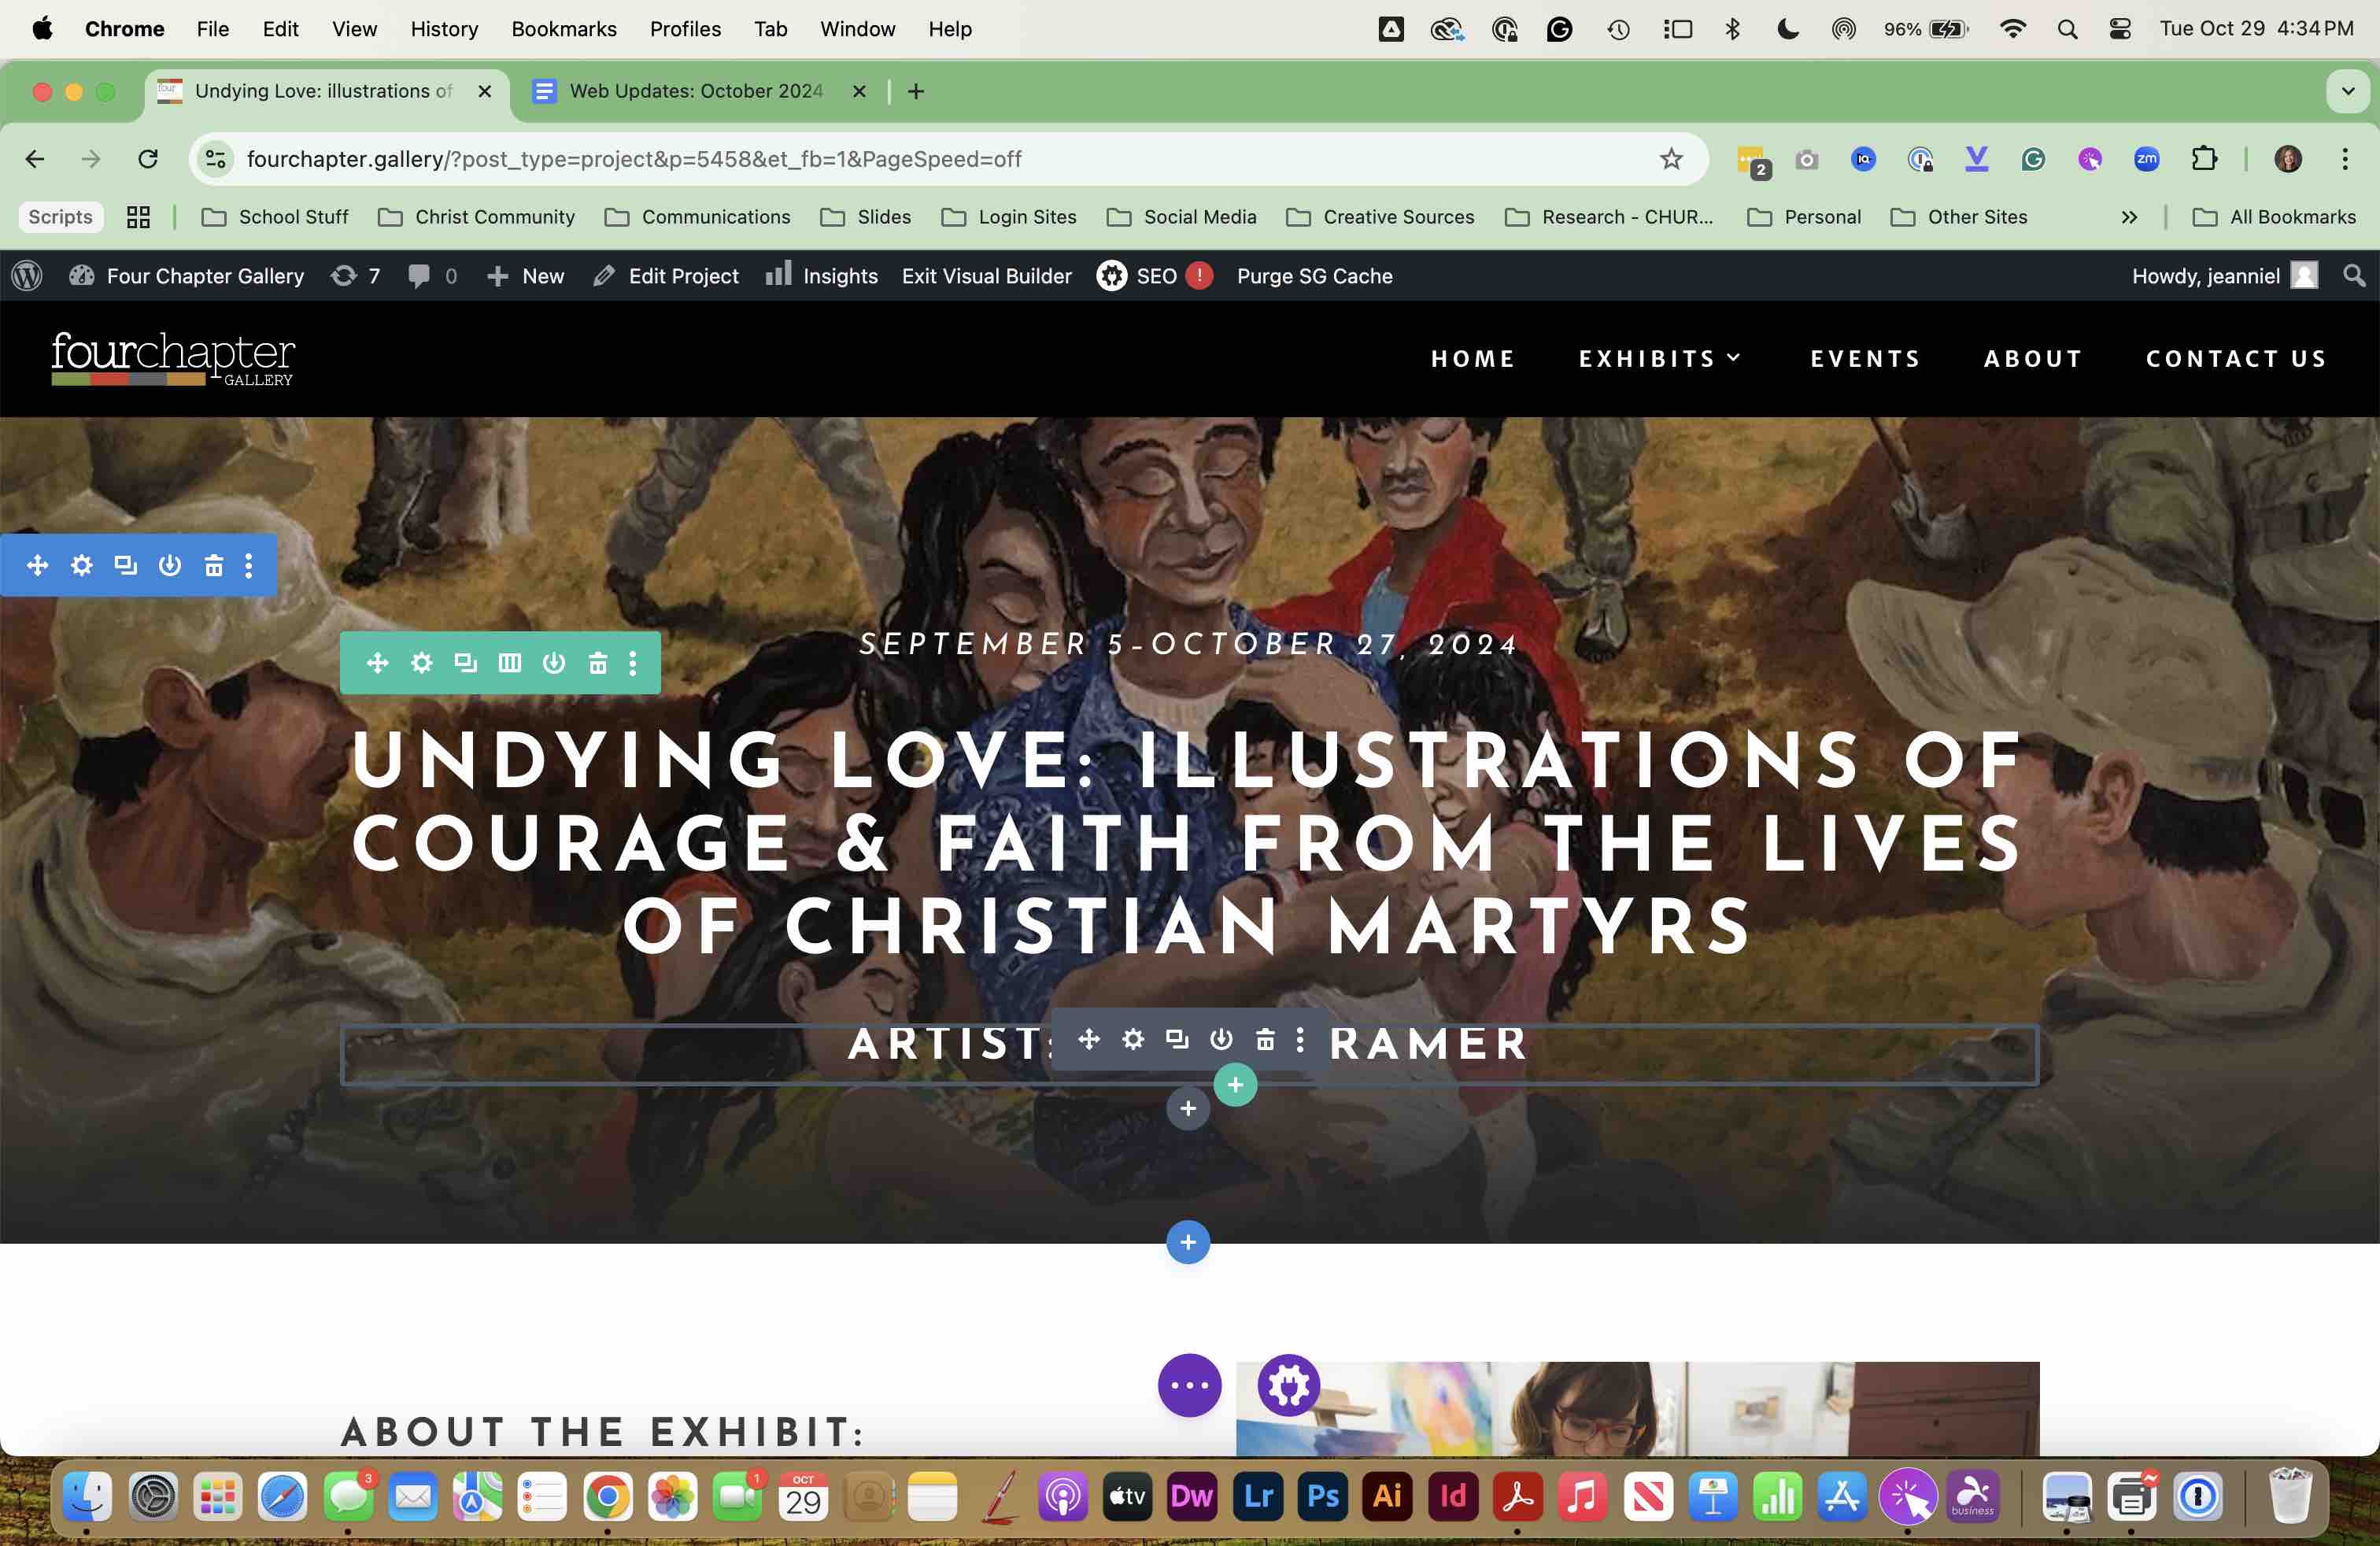Open blue section more options dots
The image size is (2380, 1546).
[x=249, y=565]
